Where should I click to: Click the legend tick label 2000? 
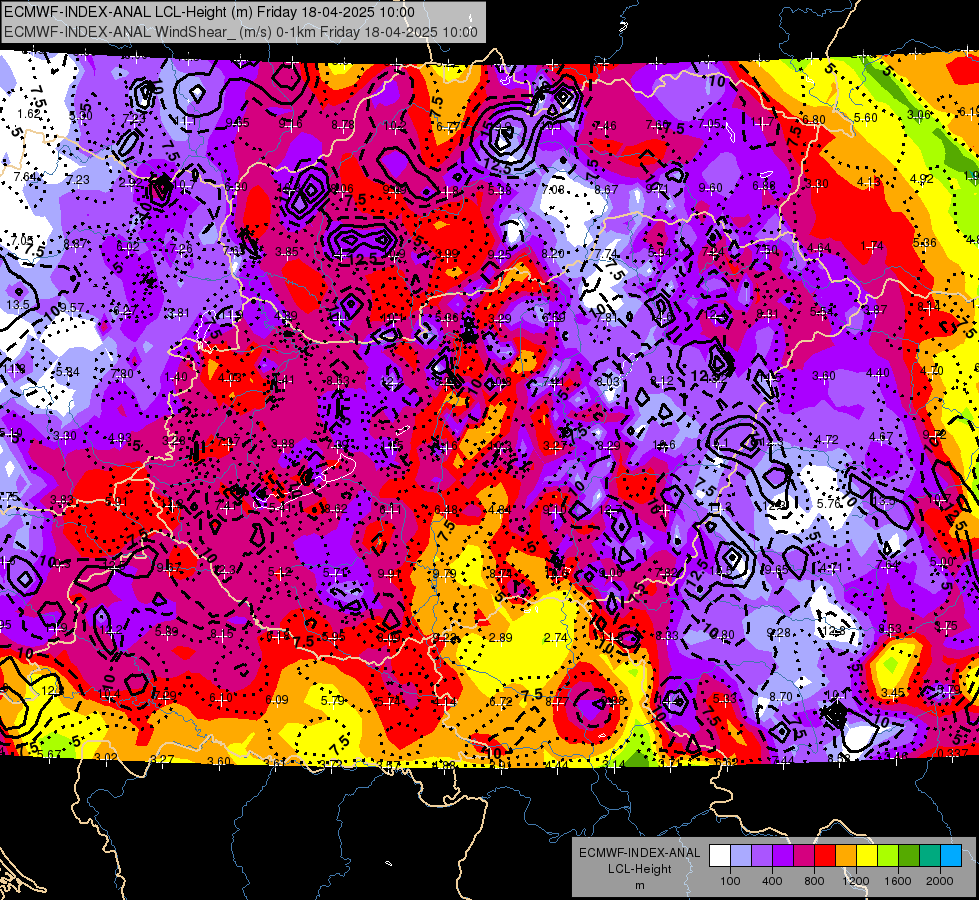[x=939, y=881]
